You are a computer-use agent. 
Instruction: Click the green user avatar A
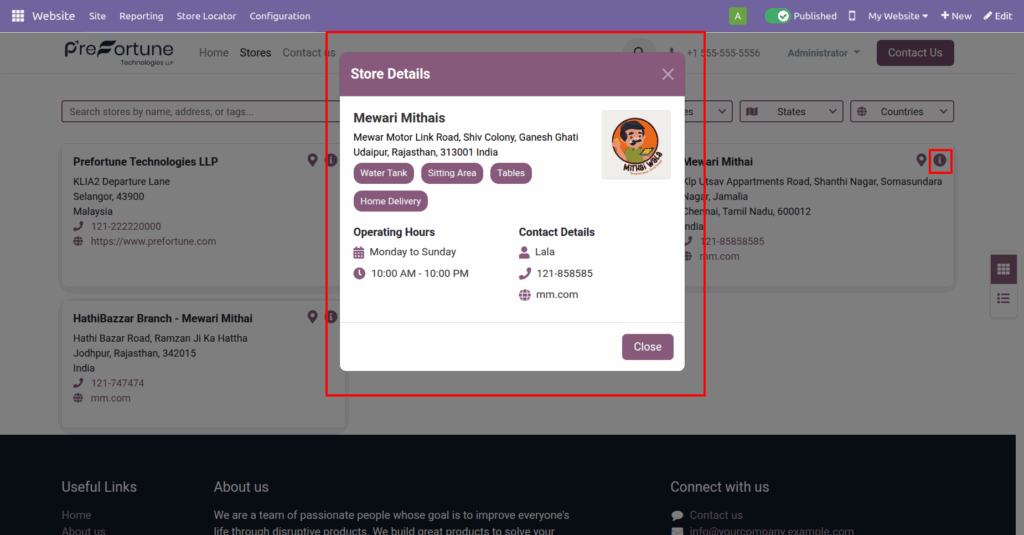point(737,16)
